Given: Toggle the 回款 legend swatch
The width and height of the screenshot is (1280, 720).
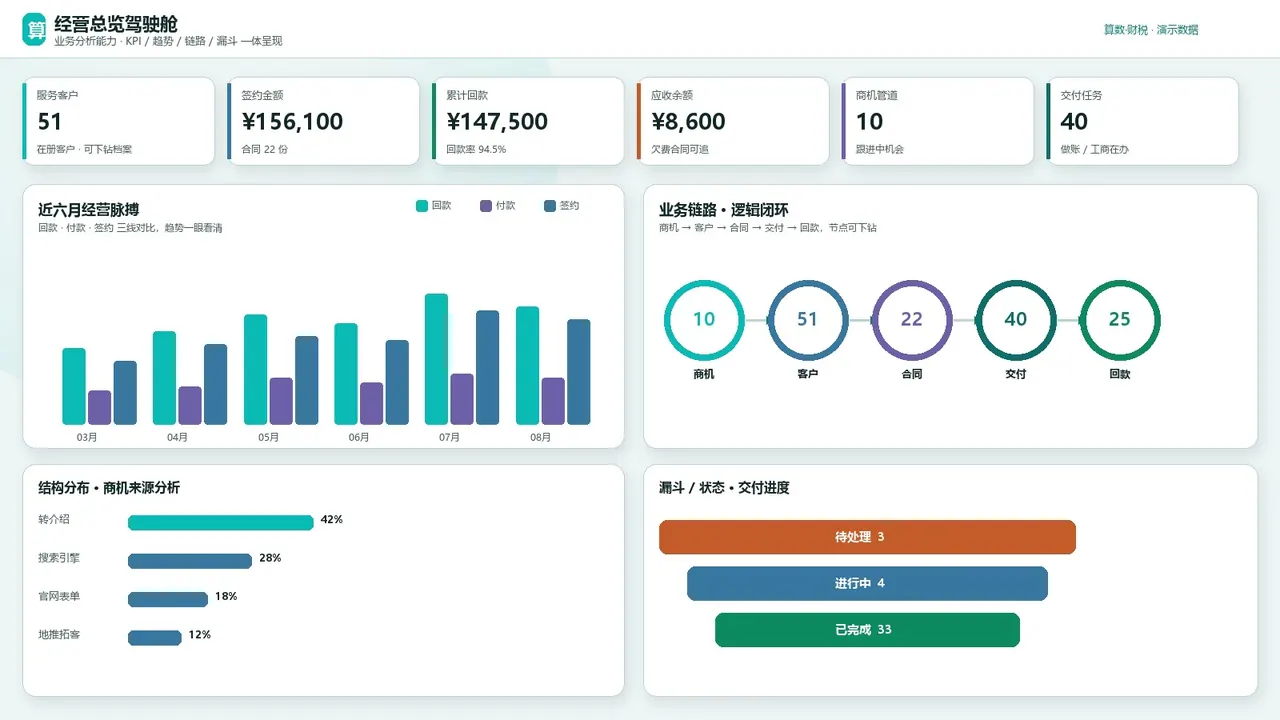Looking at the screenshot, I should 422,206.
